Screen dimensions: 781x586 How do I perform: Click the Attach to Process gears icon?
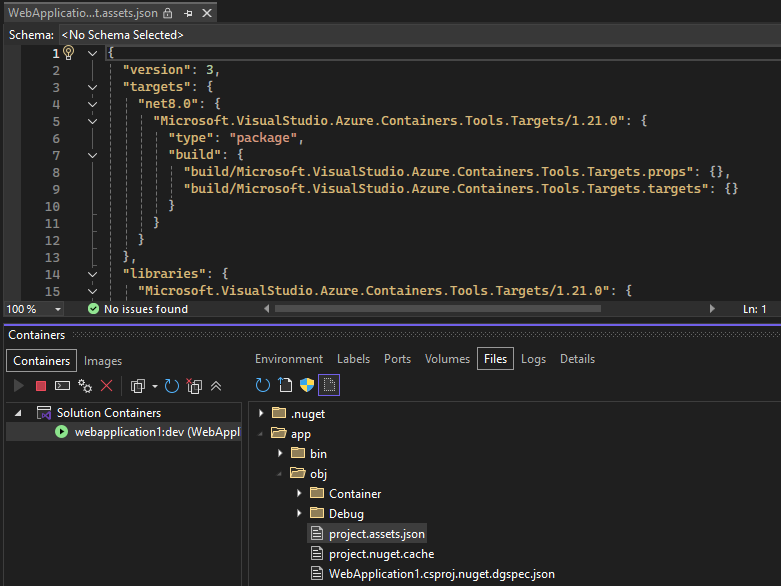pyautogui.click(x=85, y=386)
